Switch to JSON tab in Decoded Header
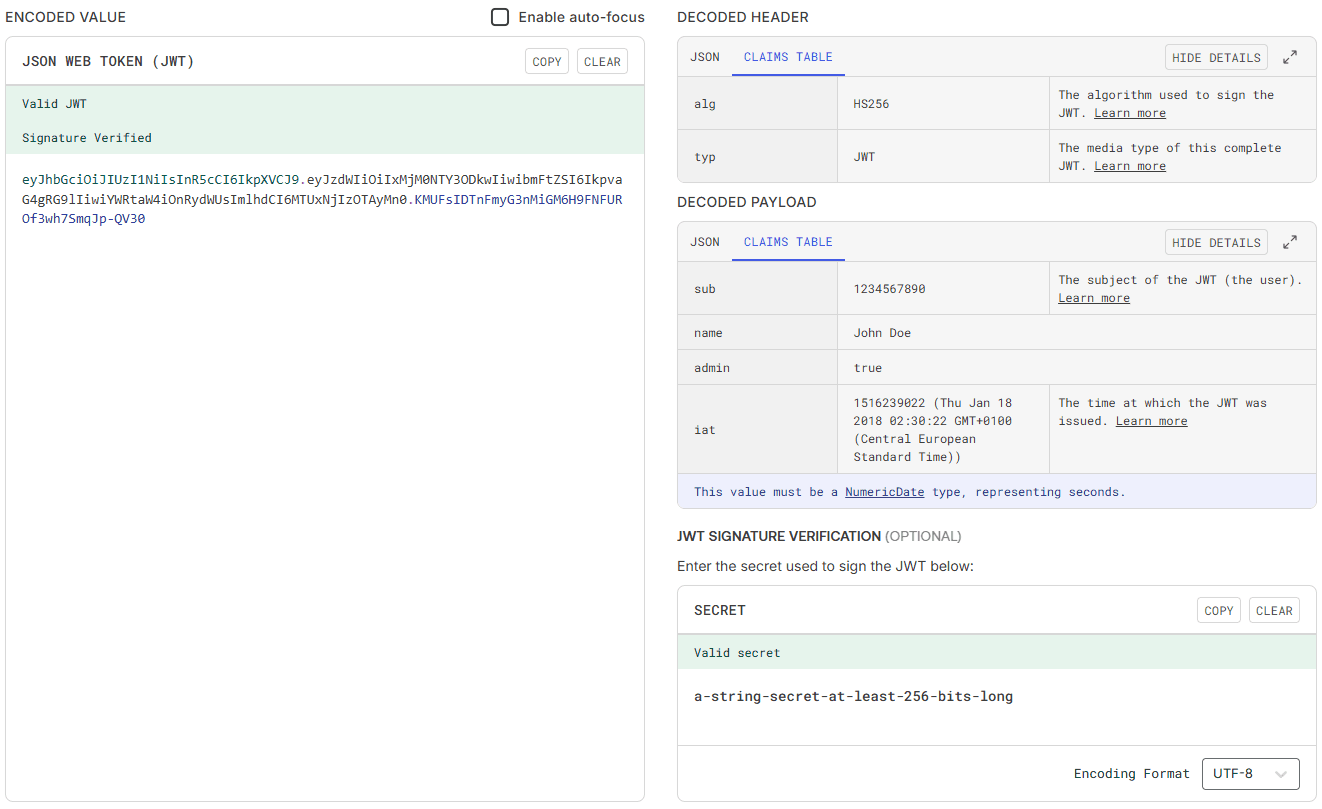The width and height of the screenshot is (1322, 809). pos(704,57)
